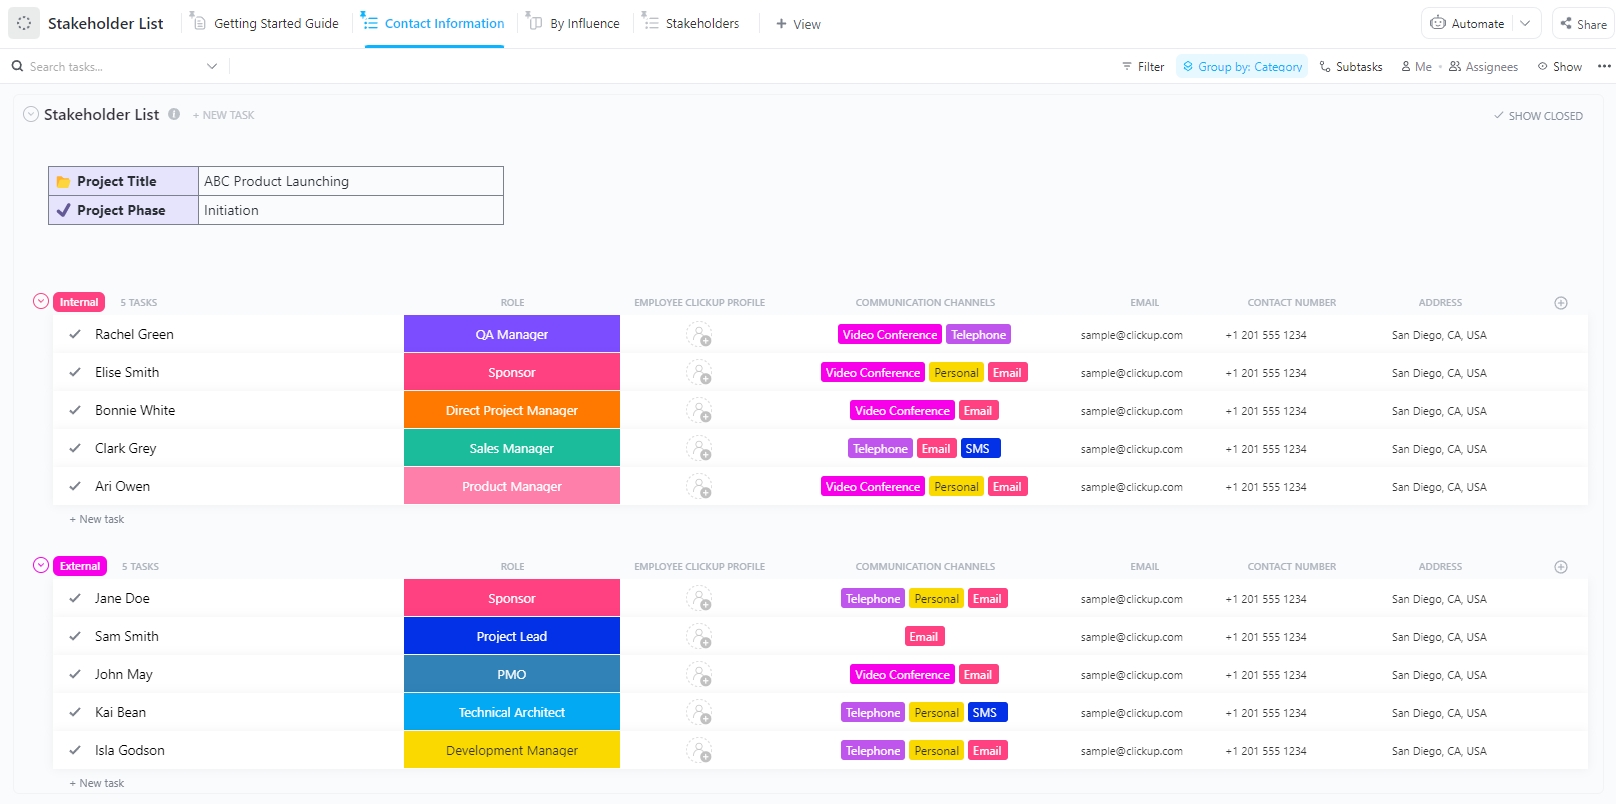Assign ClickUp profile for Rachel Green
The width and height of the screenshot is (1616, 804).
(x=699, y=335)
